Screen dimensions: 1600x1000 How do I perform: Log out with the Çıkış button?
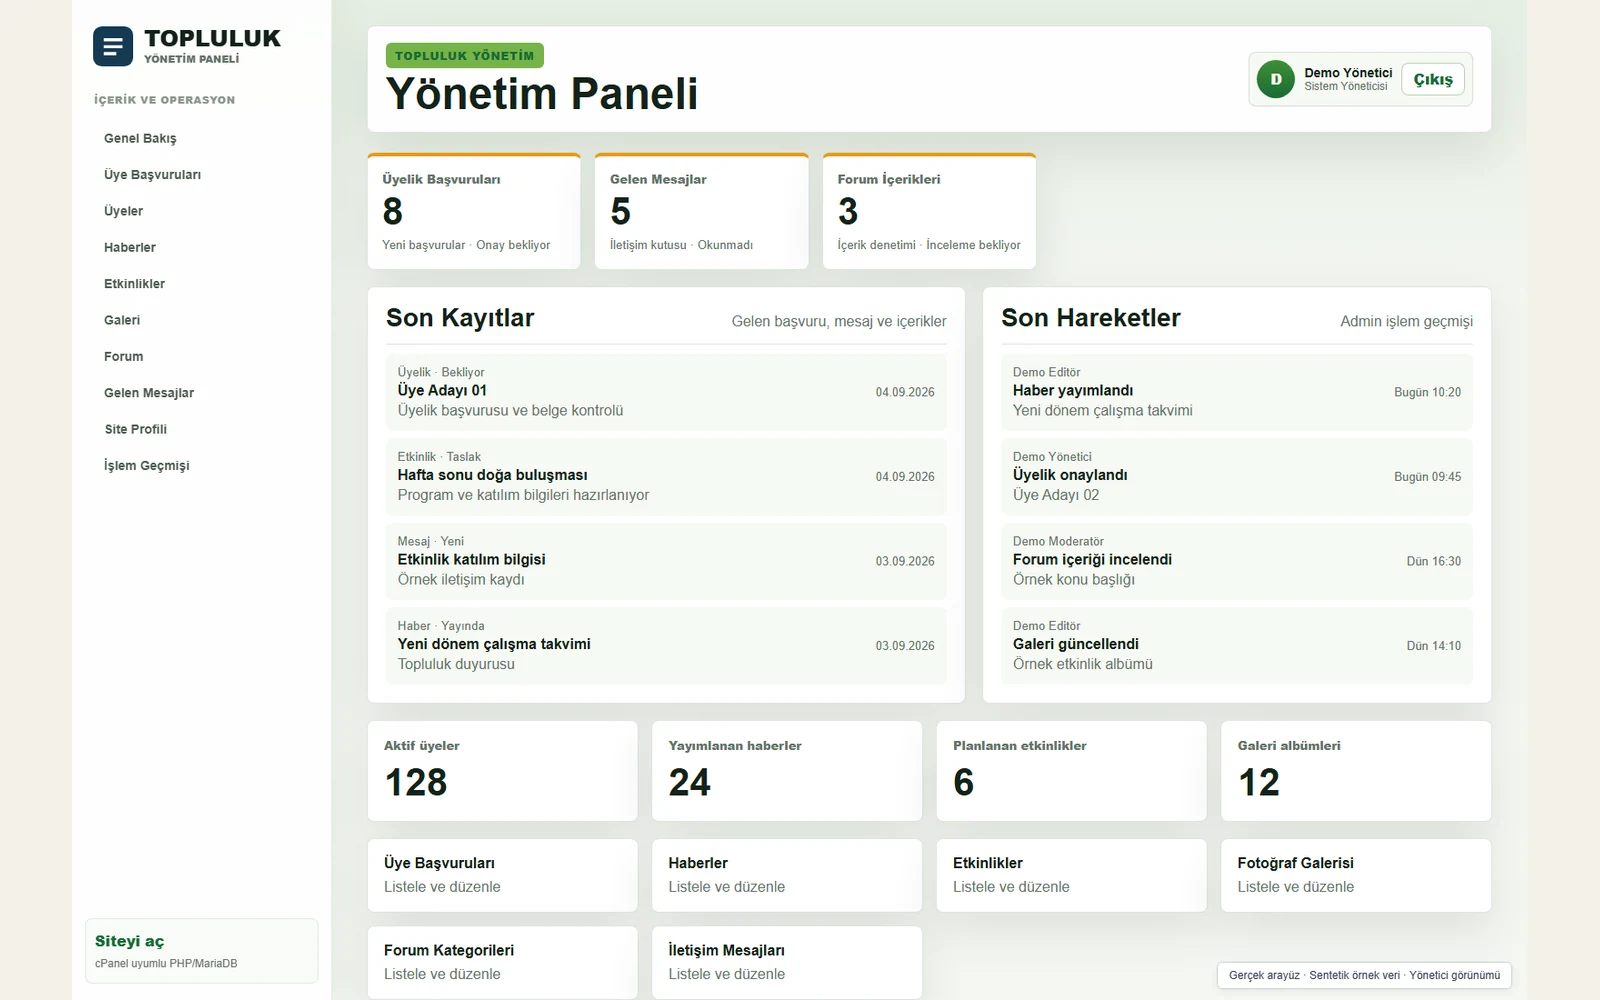click(x=1433, y=79)
